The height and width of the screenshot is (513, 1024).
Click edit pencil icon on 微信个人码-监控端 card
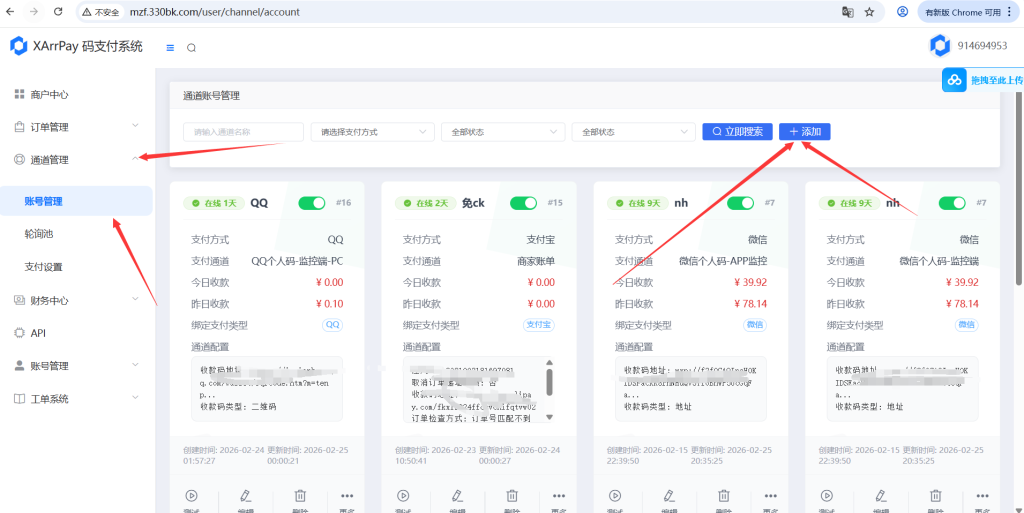click(x=880, y=495)
